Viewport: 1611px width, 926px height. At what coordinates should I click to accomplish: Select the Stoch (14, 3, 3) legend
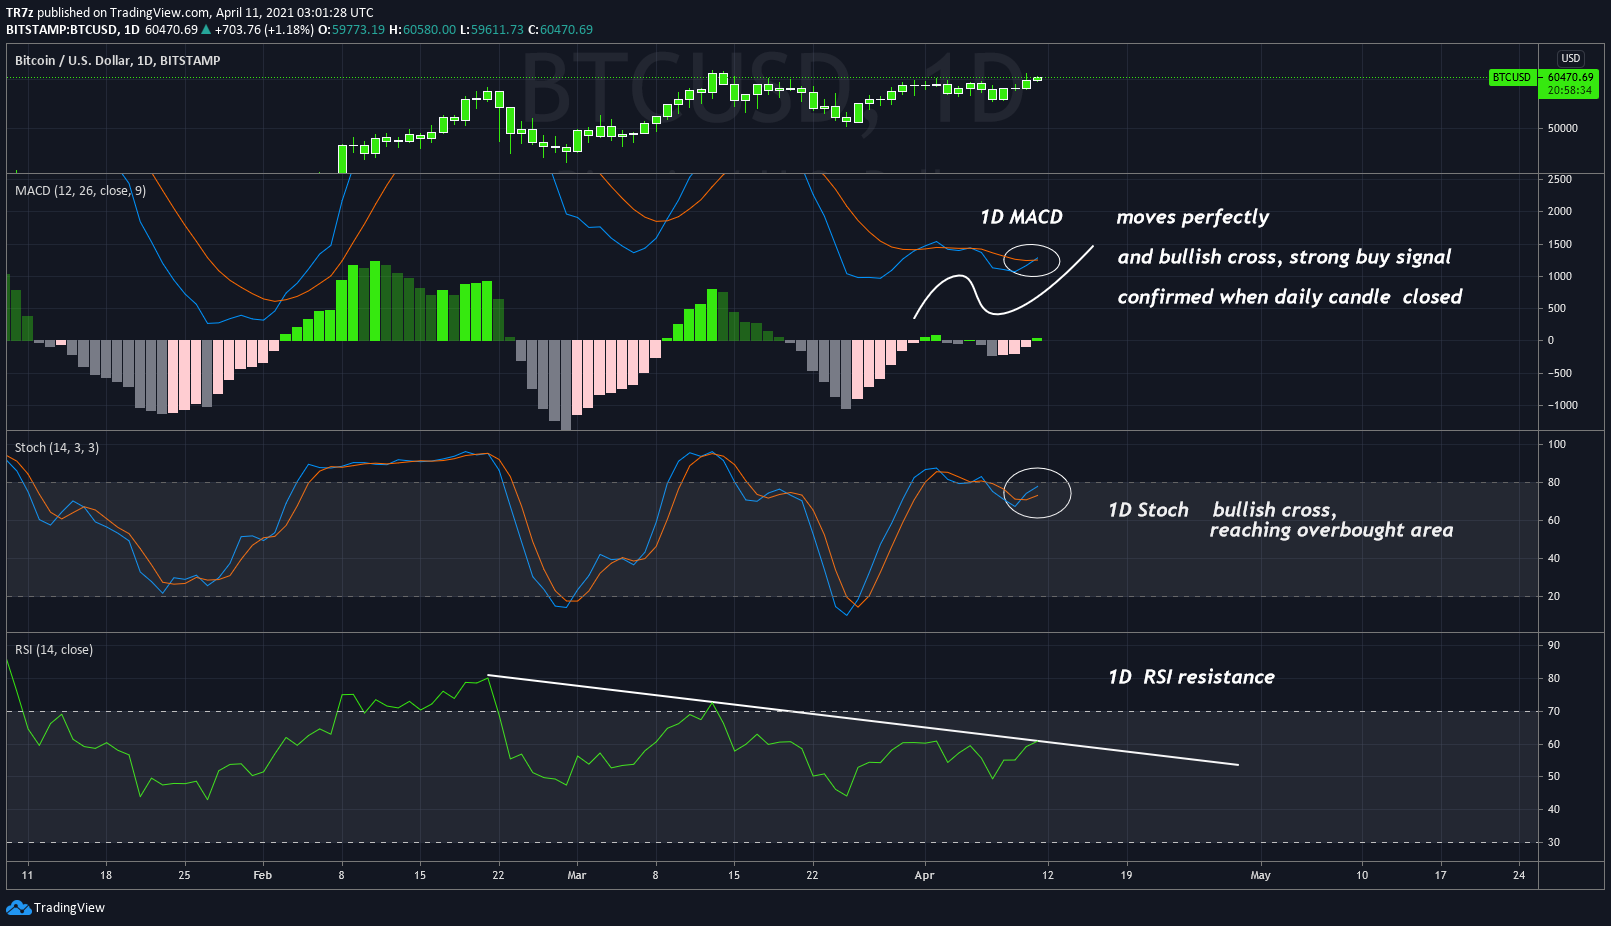(57, 447)
